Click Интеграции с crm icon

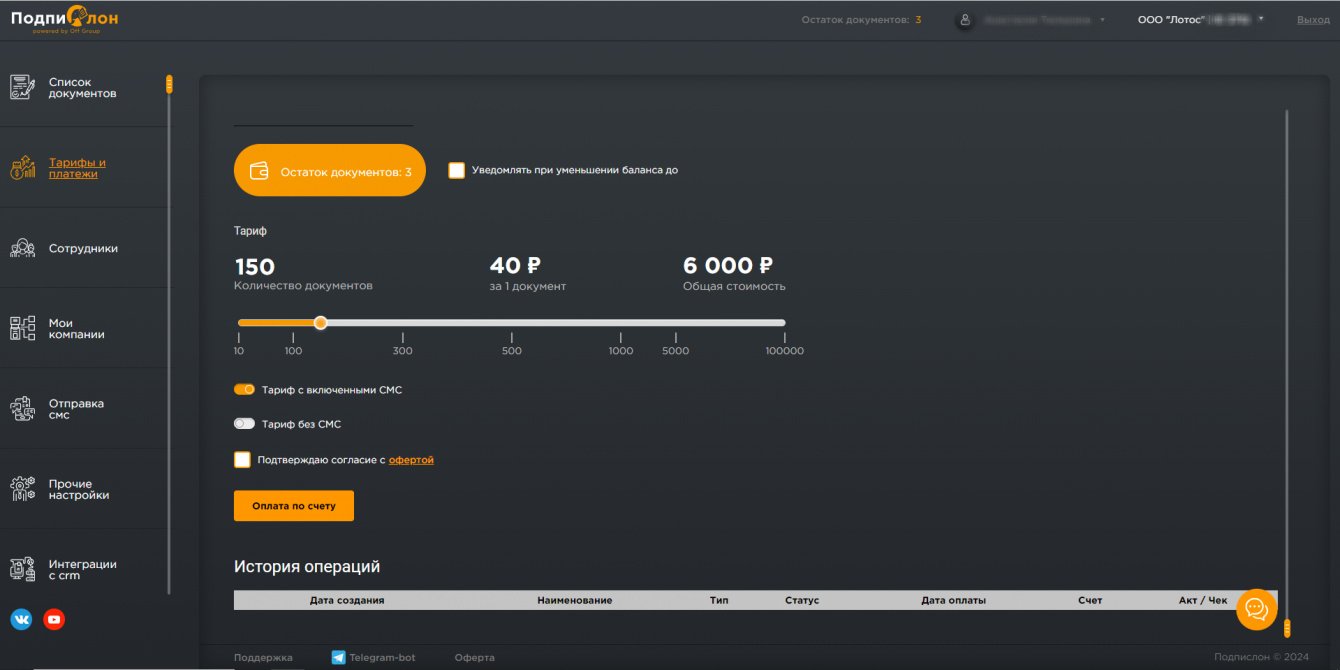22,569
